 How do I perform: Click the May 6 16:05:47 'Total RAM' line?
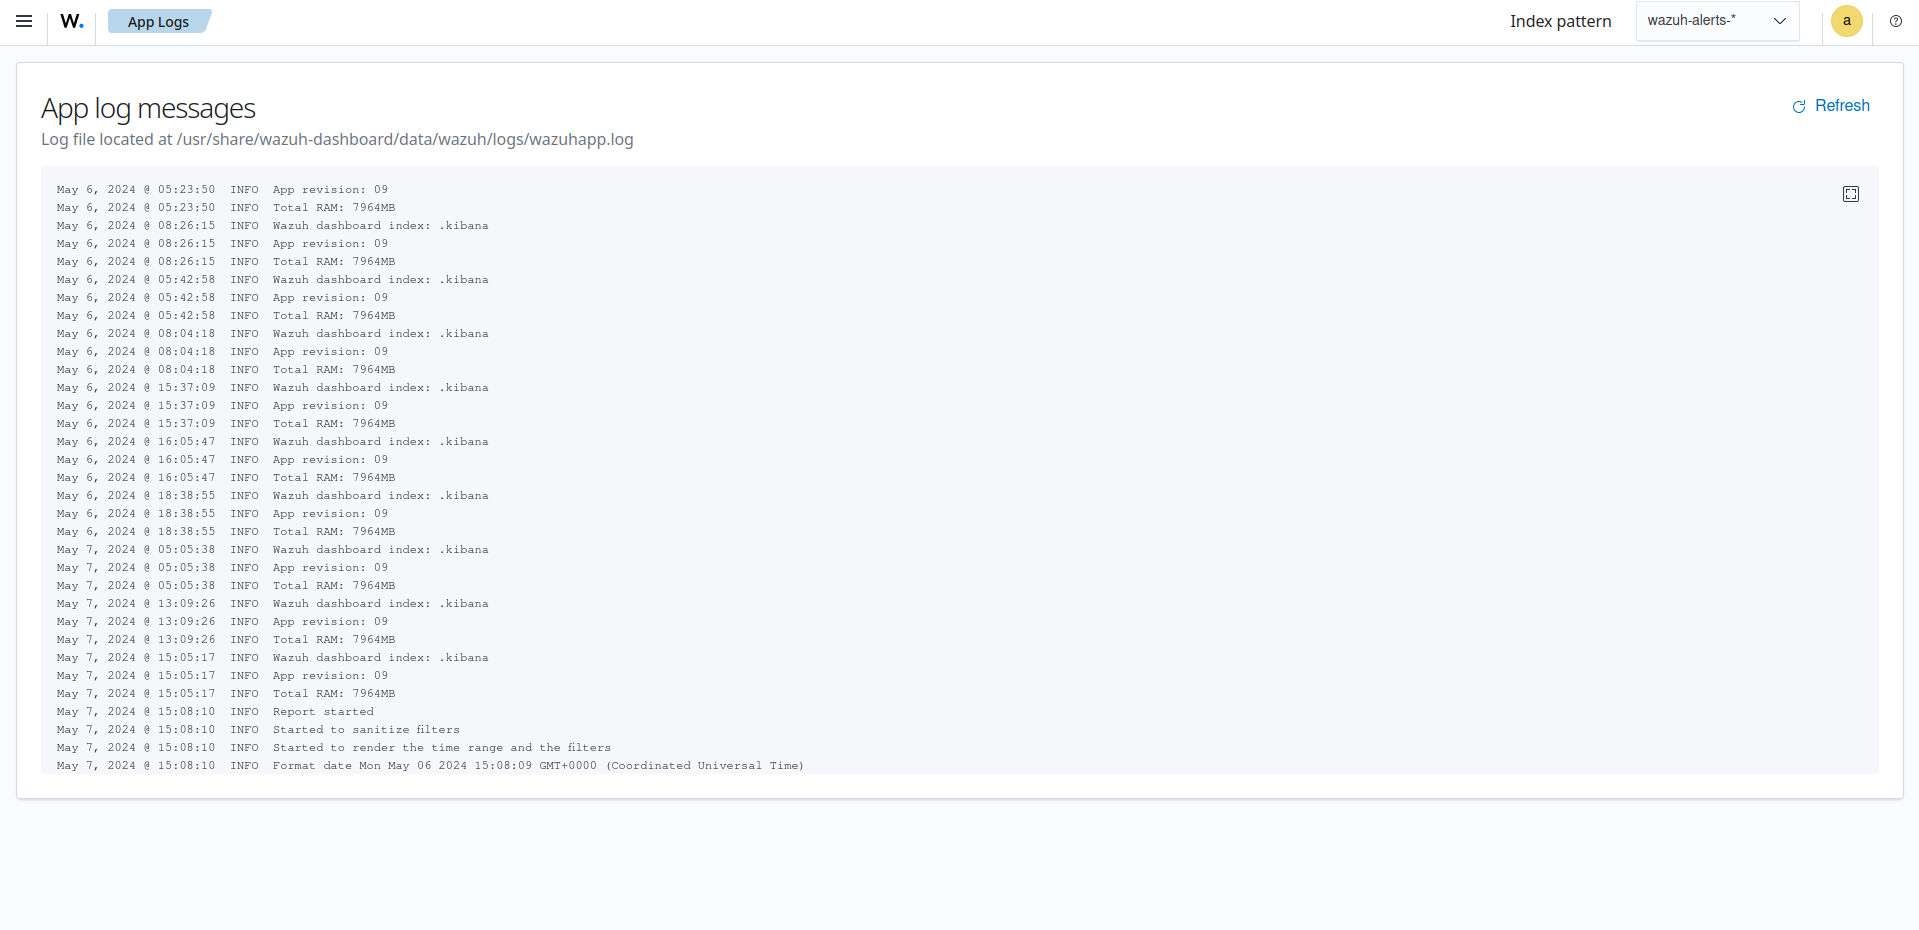(226, 478)
